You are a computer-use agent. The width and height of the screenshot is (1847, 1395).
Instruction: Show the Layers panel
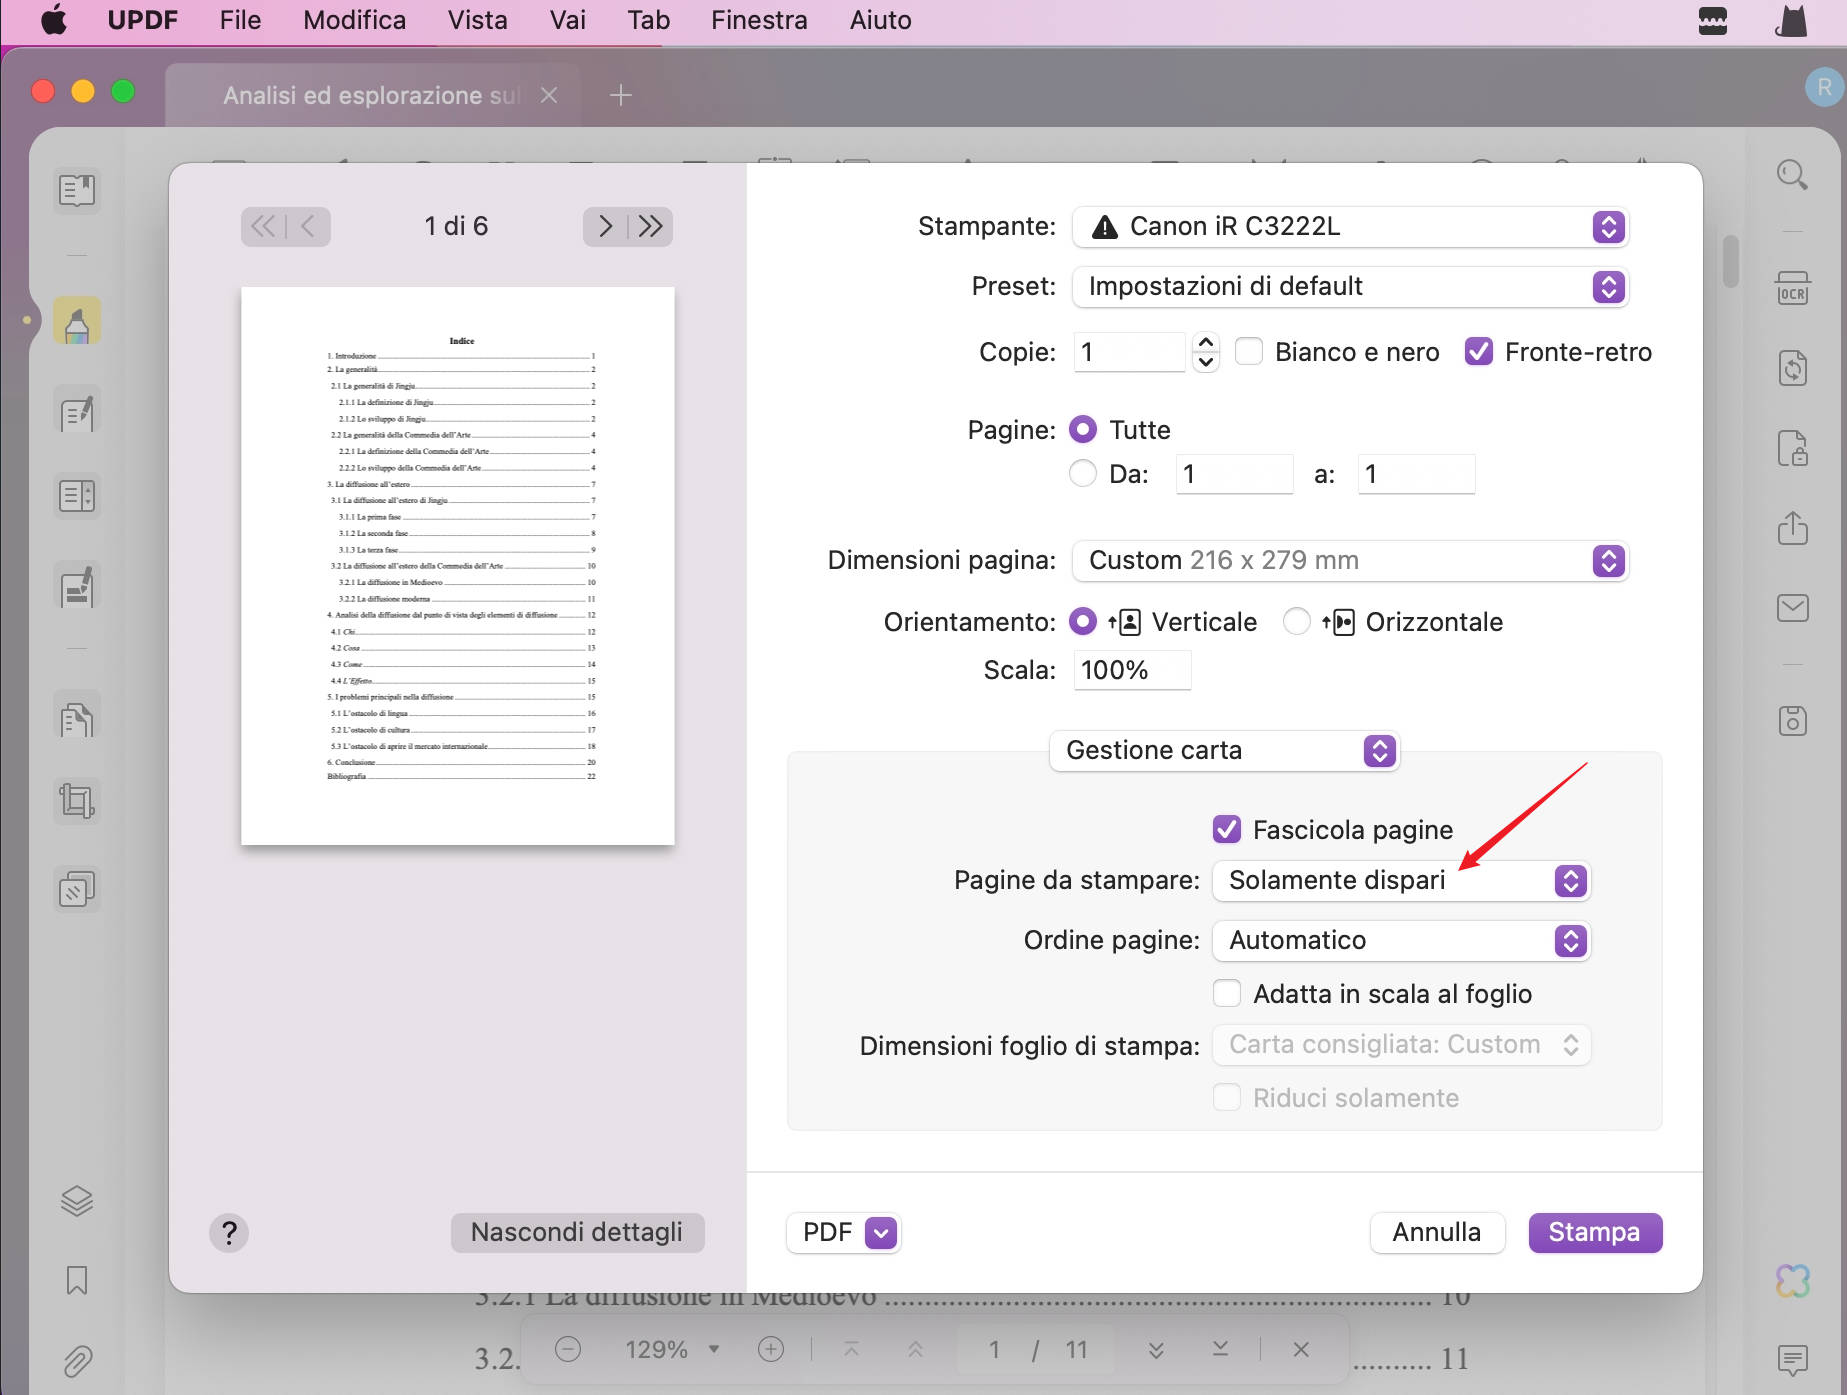[x=77, y=1200]
